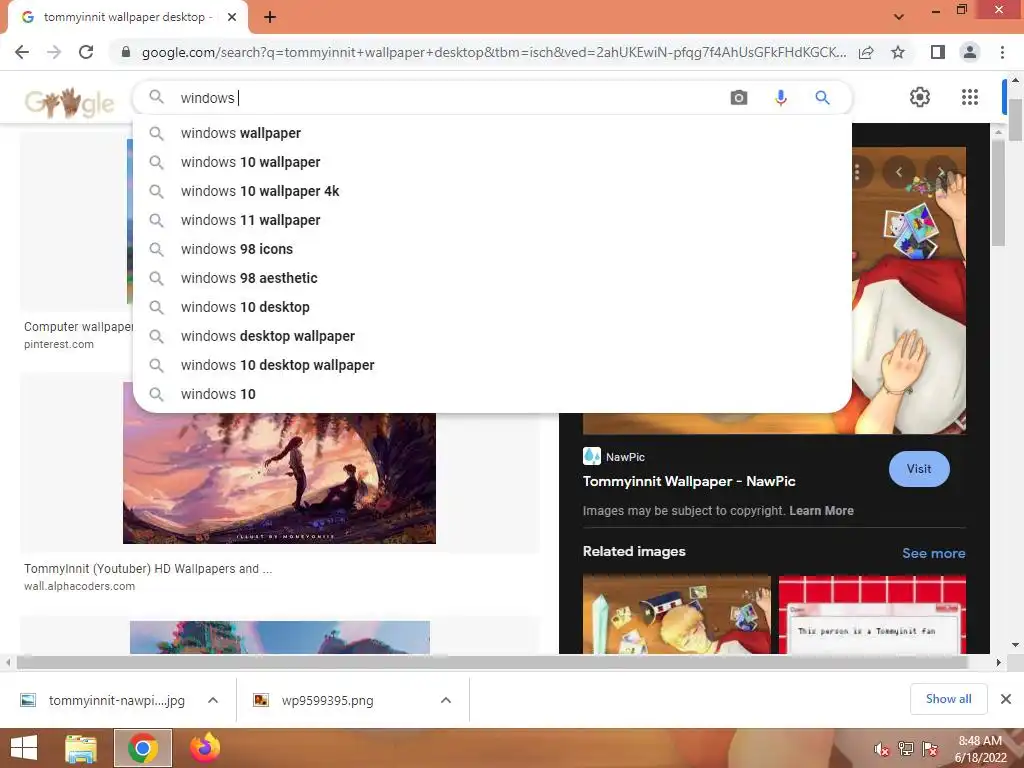Image resolution: width=1024 pixels, height=768 pixels.
Task: Choose the plain 'windows 10' suggestion
Action: click(492, 394)
